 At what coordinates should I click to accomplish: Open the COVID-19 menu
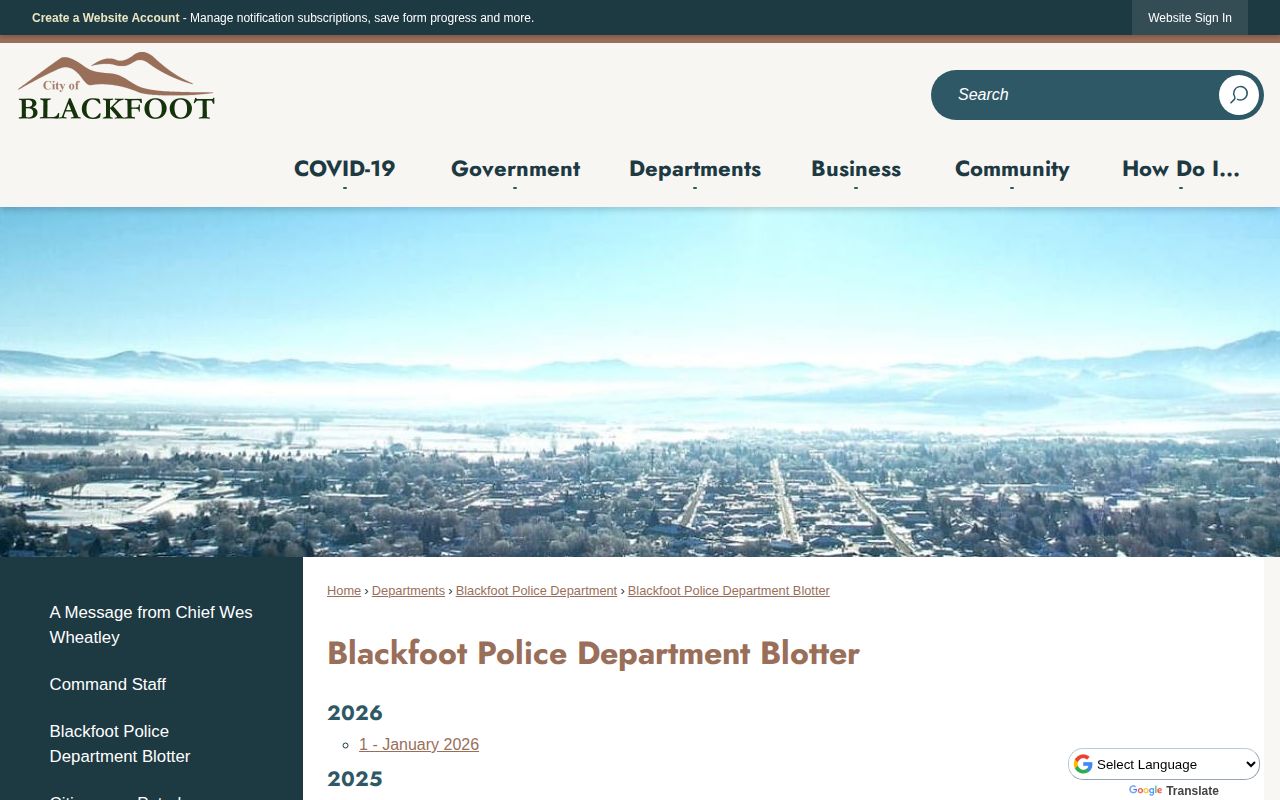pos(345,169)
